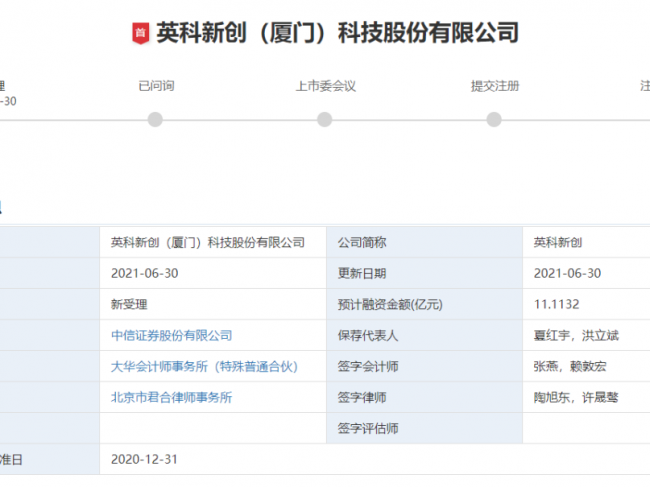Click the 新受理 status cell

(x=213, y=305)
